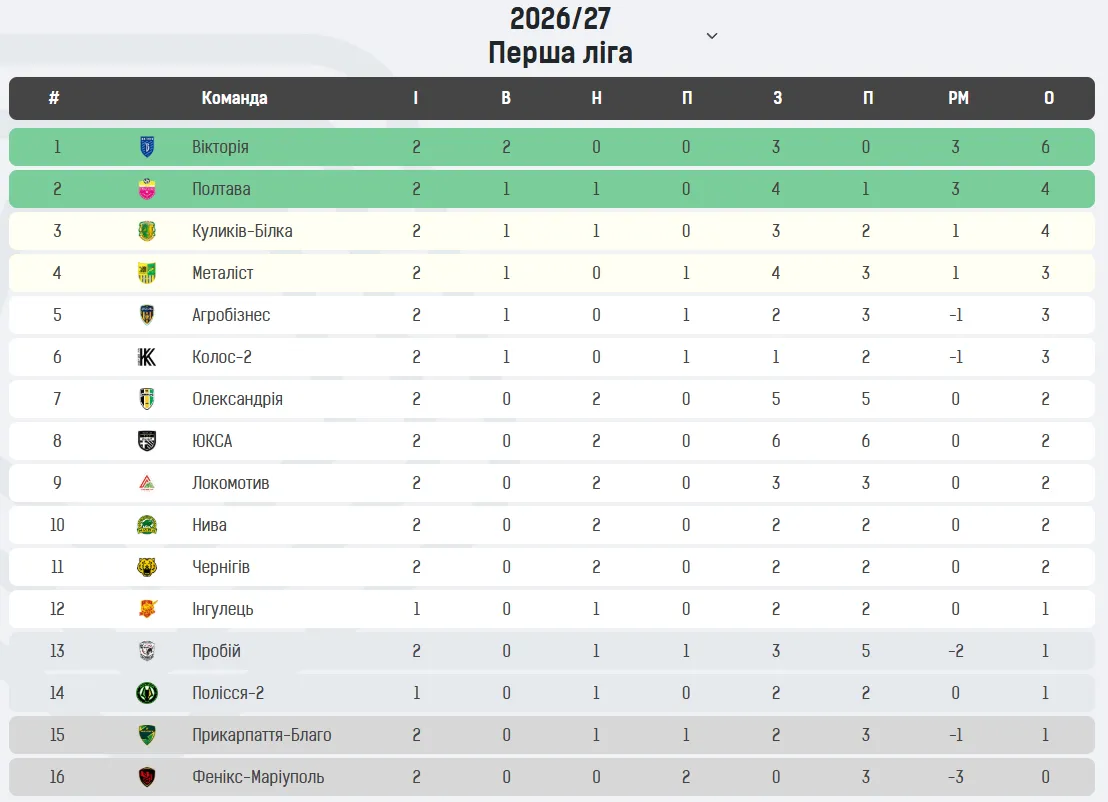The height and width of the screenshot is (802, 1108).
Task: Click the РМ column header
Action: 958,98
